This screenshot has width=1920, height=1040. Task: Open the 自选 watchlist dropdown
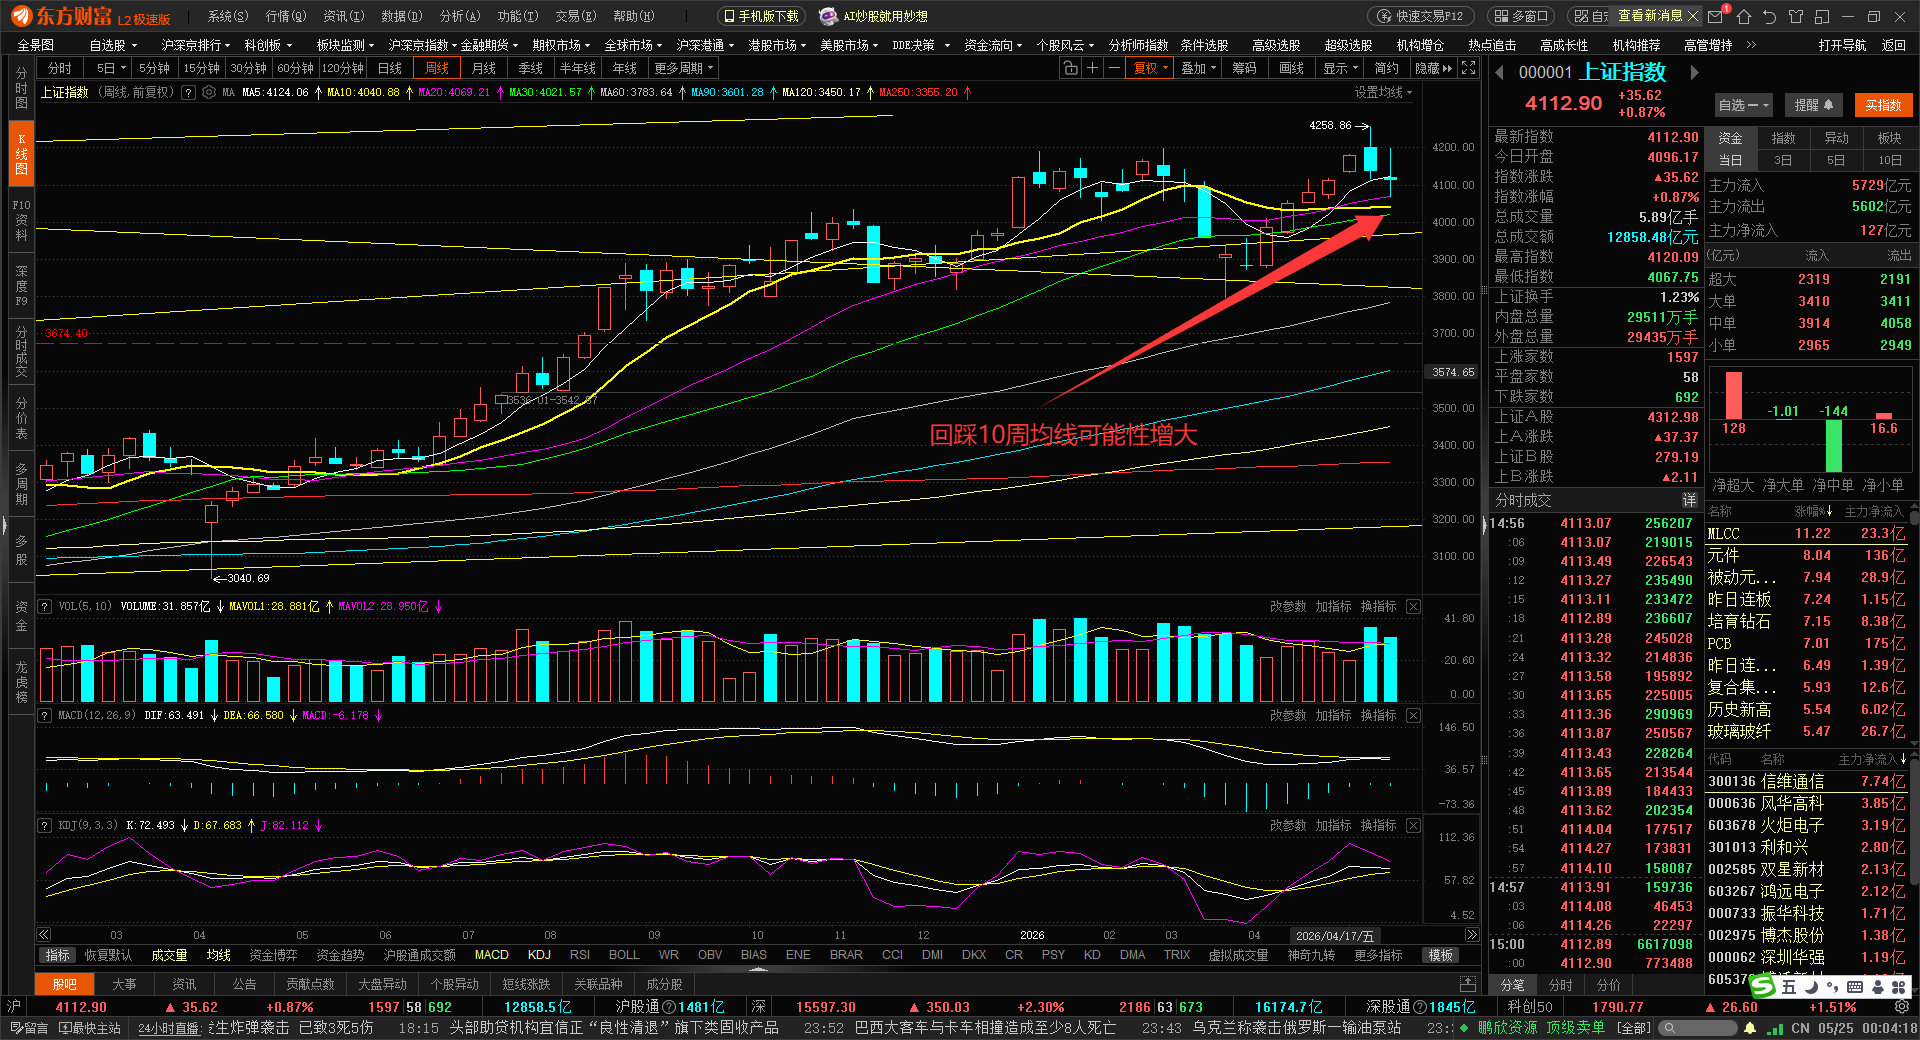[x=1743, y=105]
